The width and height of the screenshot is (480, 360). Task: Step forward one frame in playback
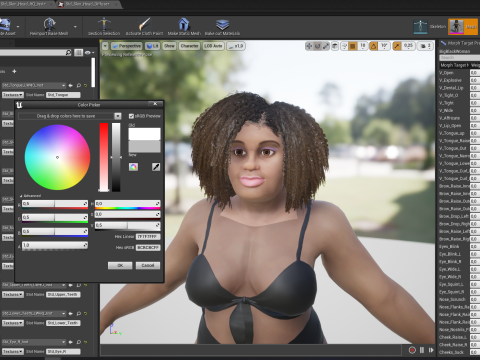(x=431, y=350)
